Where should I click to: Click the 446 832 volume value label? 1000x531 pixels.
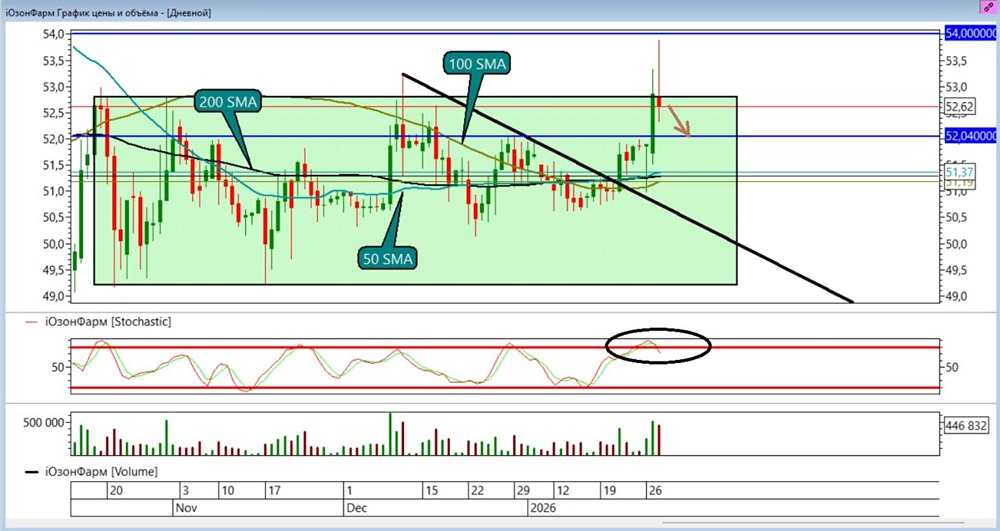click(966, 425)
